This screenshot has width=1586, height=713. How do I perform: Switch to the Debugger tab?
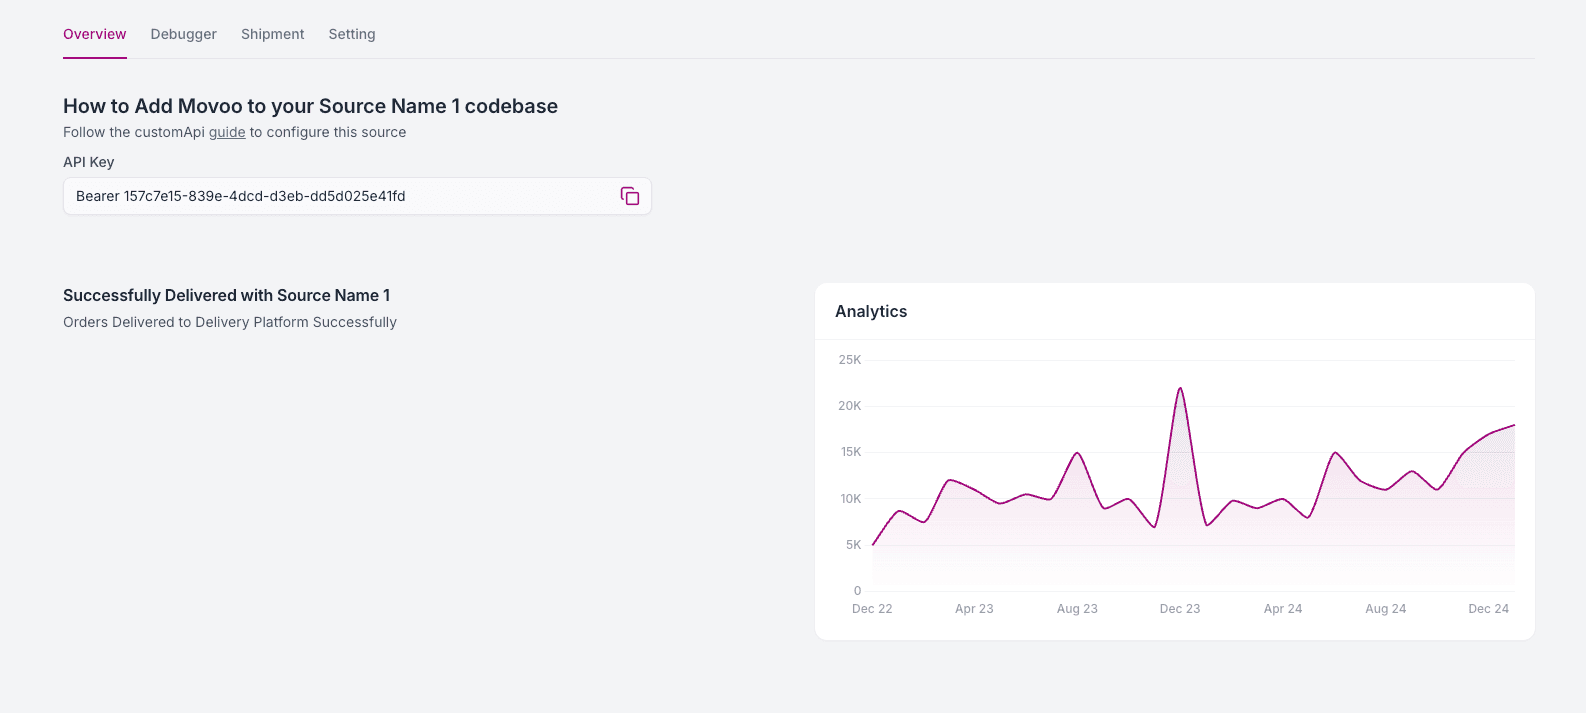pos(183,34)
